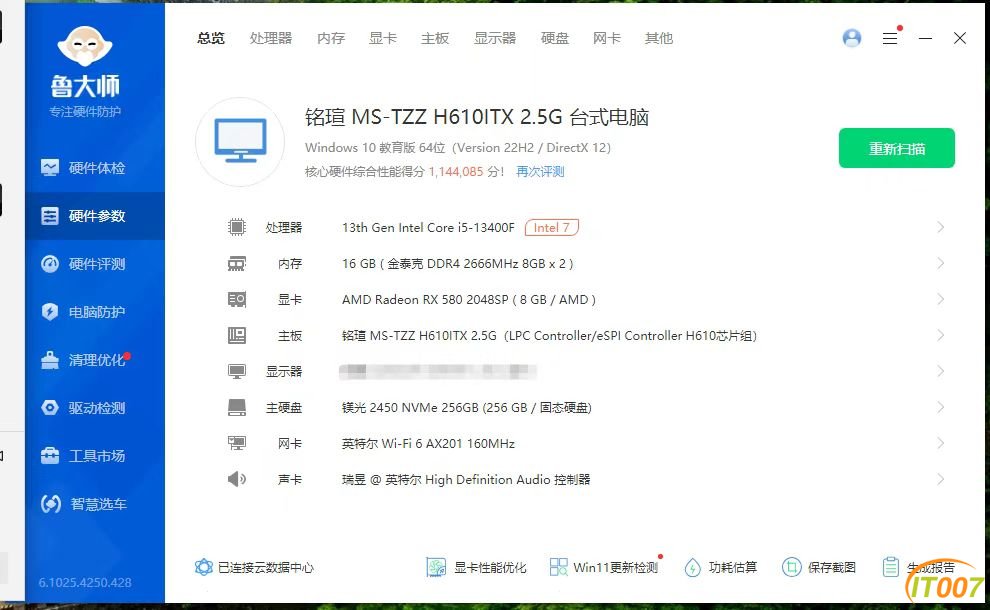The width and height of the screenshot is (990, 610).
Task: Click the green 重新扫描 button
Action: pos(897,148)
